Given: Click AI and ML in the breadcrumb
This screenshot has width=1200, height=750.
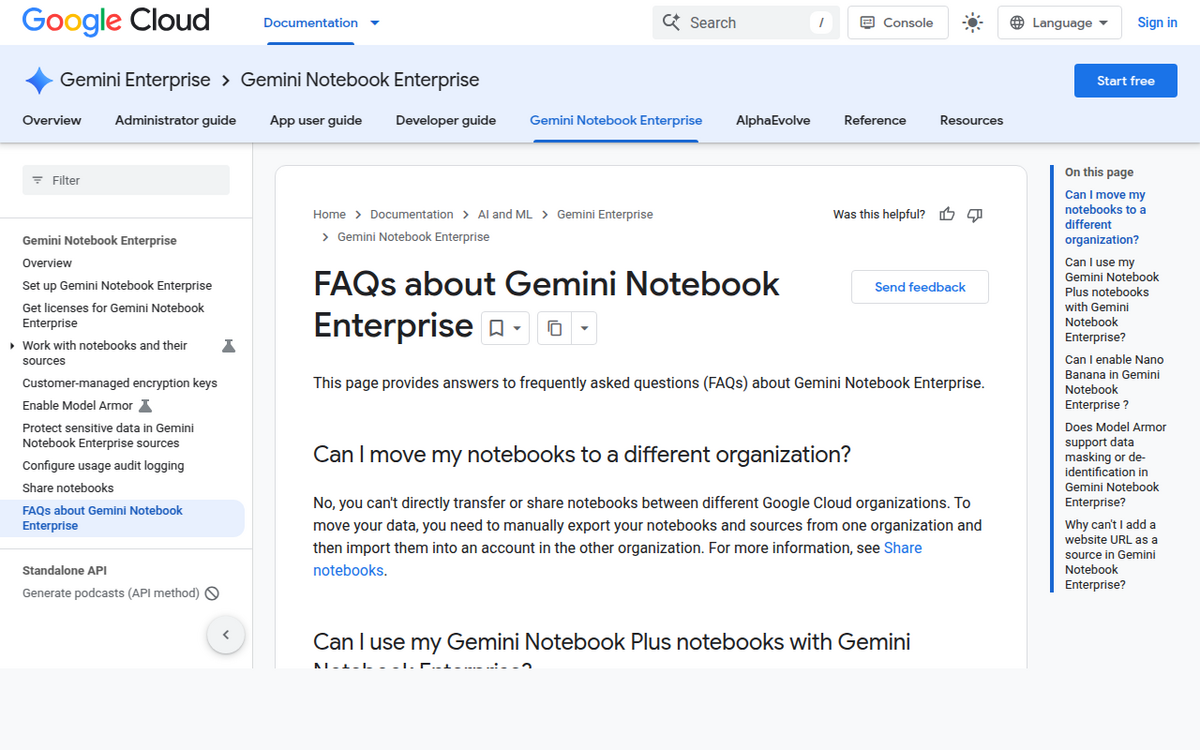Looking at the screenshot, I should [505, 215].
